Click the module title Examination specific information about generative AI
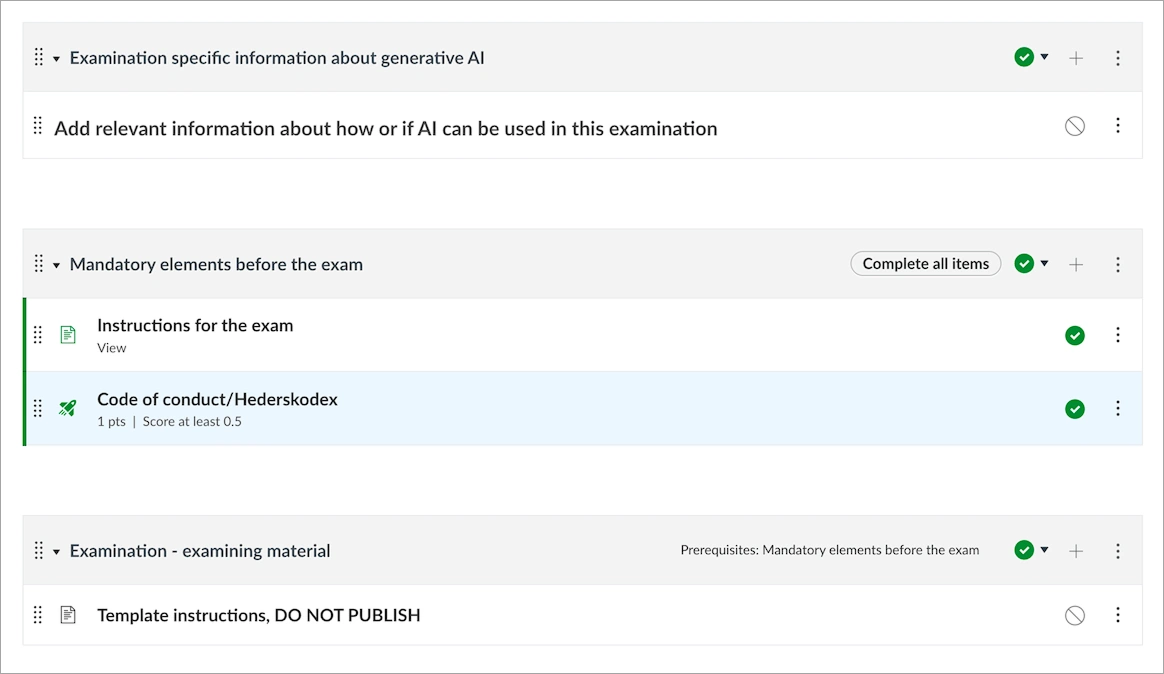 point(277,58)
